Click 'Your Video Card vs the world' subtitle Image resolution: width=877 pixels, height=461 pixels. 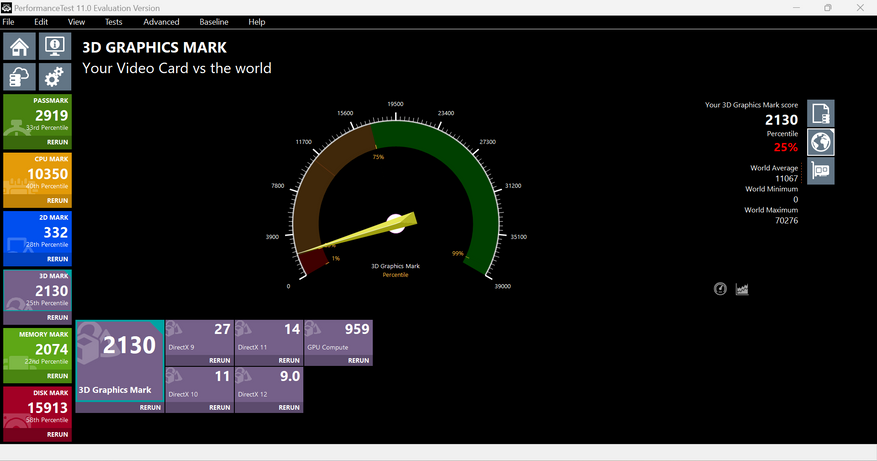177,68
